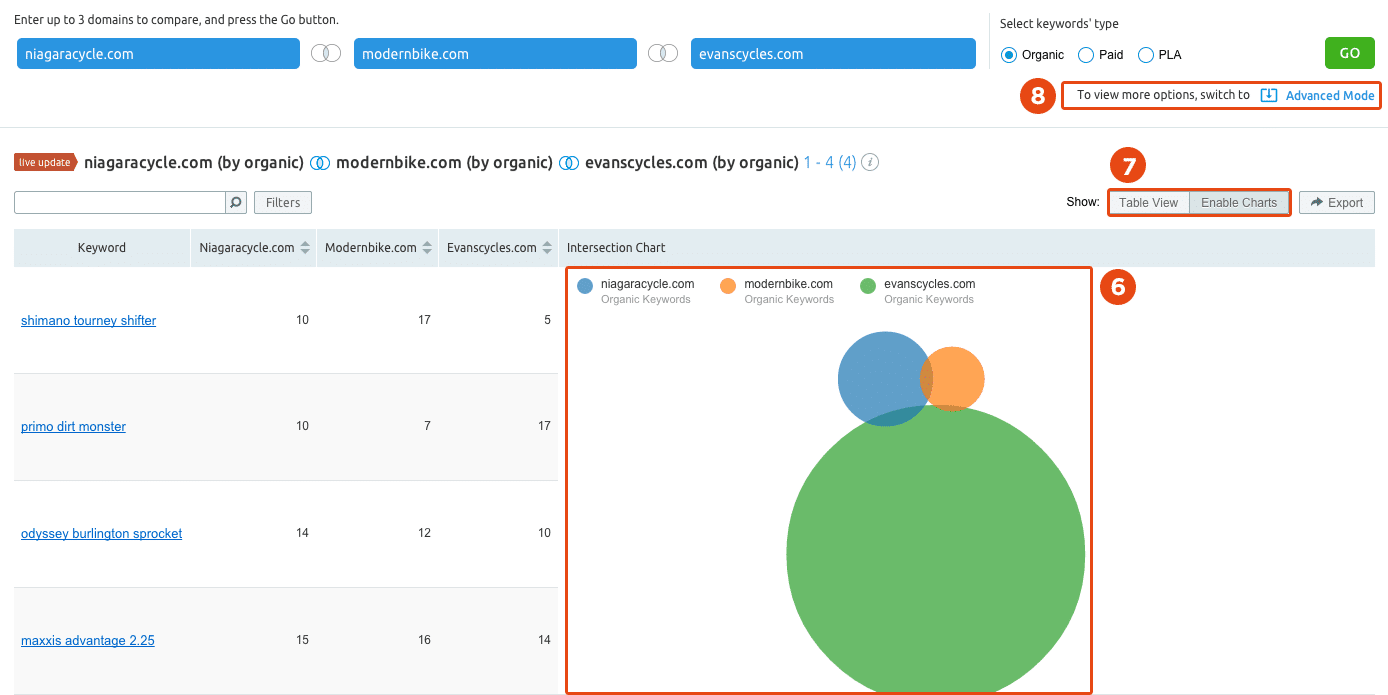Click intersection icon between modernbike.com and evanscycles.com inputs
The image size is (1388, 695).
pyautogui.click(x=663, y=54)
